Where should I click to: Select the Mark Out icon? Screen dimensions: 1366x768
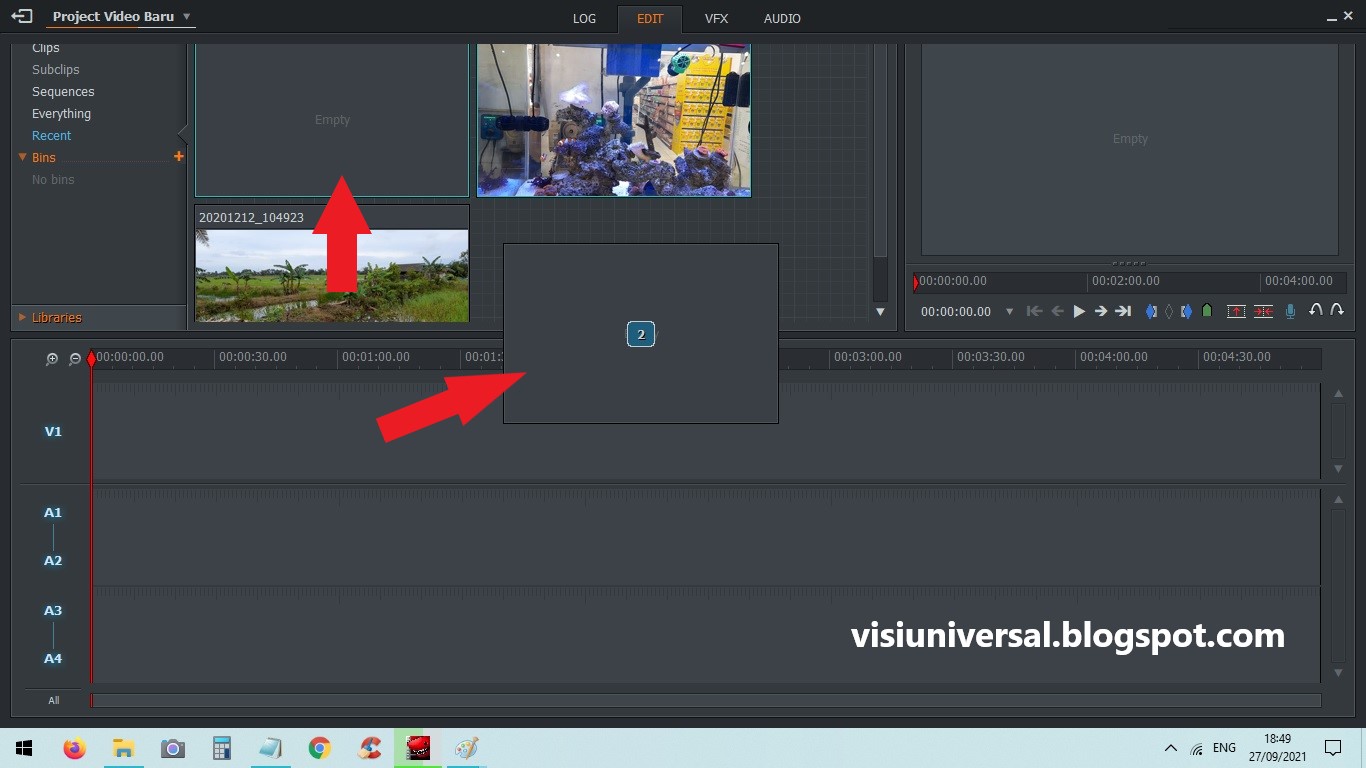coord(1185,310)
